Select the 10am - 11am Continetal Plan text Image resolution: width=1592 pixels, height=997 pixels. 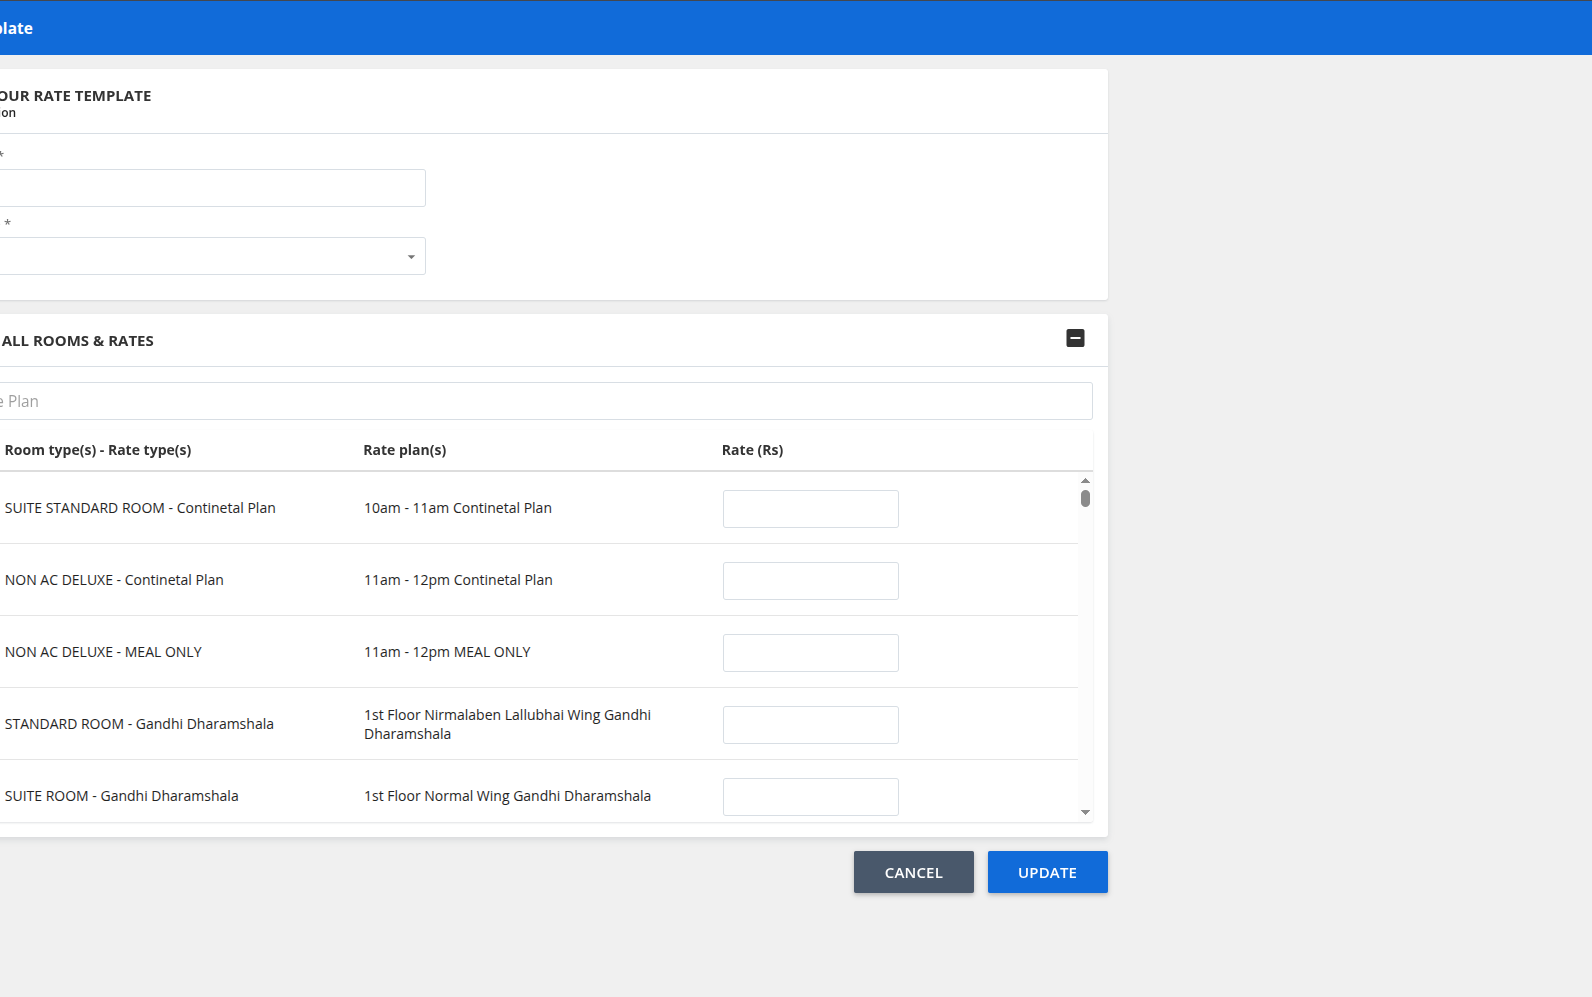pos(458,509)
